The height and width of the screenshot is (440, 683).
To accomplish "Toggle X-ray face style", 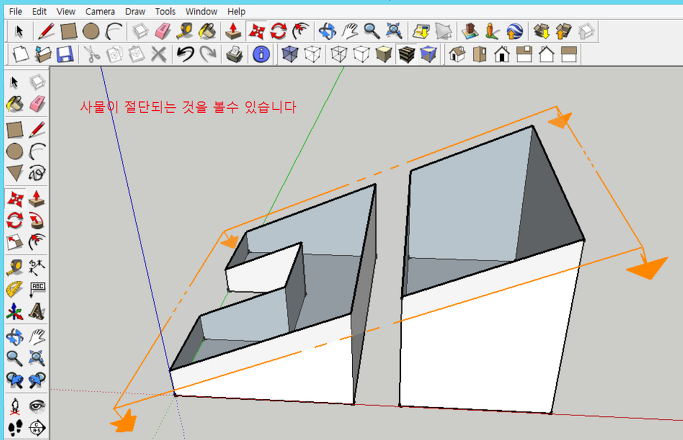I will click(x=290, y=54).
